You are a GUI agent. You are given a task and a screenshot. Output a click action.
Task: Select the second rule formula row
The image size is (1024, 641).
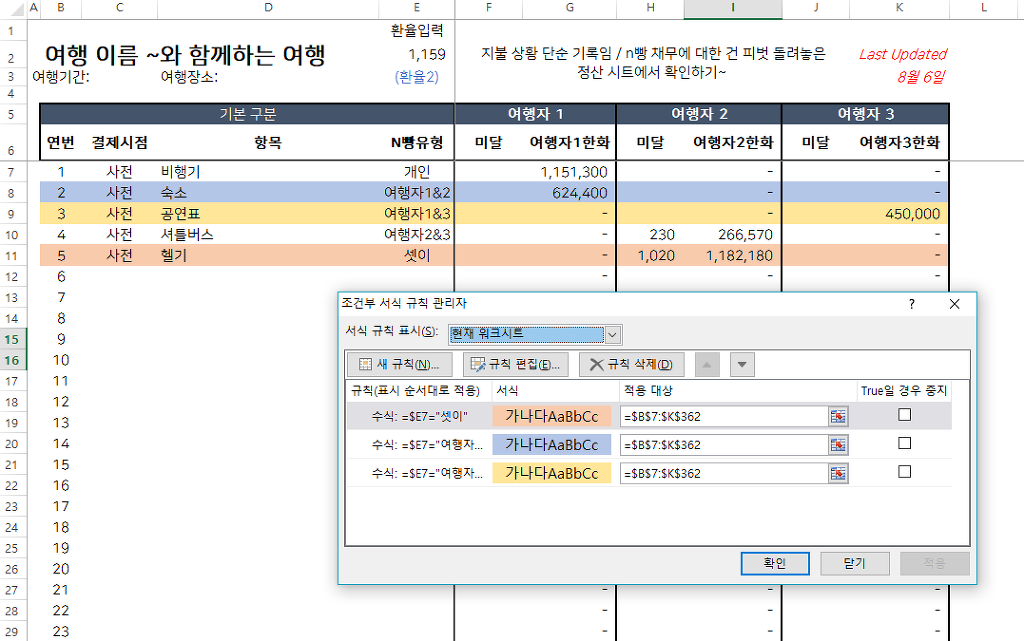coord(418,445)
